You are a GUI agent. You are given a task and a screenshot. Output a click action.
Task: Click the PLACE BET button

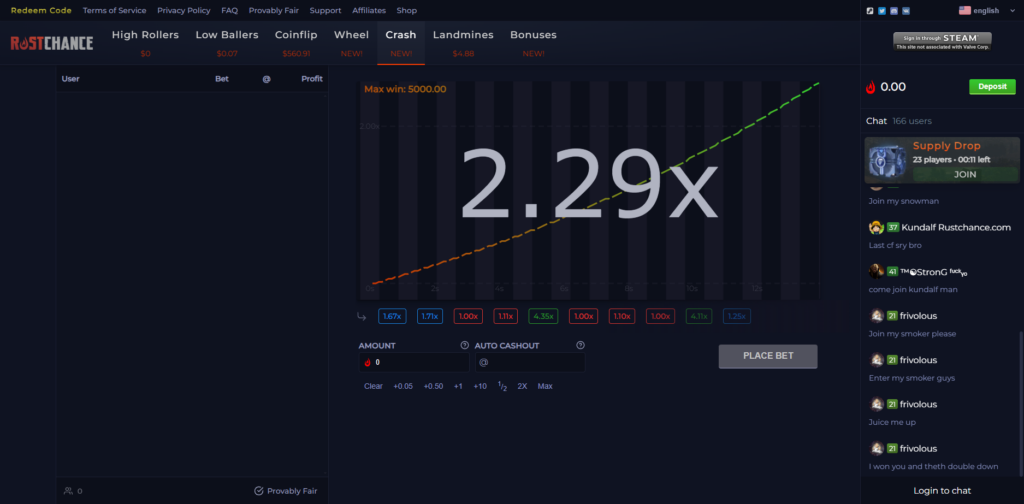pyautogui.click(x=768, y=356)
